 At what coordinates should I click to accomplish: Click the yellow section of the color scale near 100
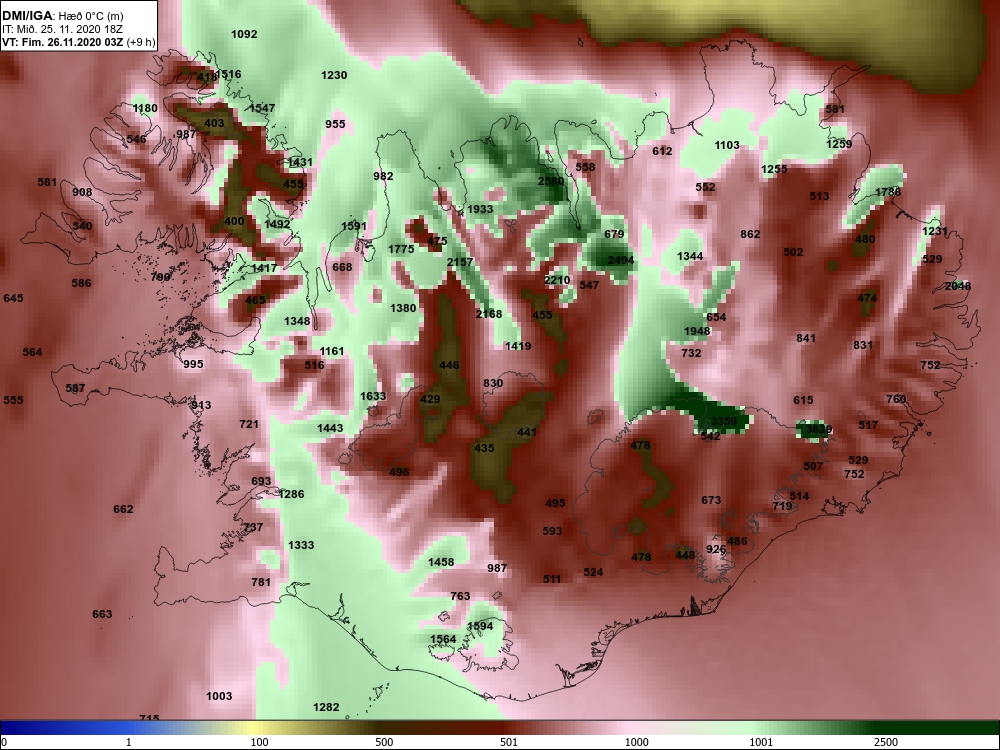(255, 728)
